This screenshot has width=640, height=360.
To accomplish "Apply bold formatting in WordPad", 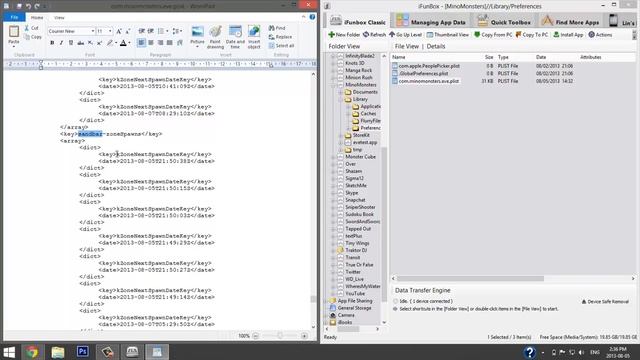I will point(52,43).
